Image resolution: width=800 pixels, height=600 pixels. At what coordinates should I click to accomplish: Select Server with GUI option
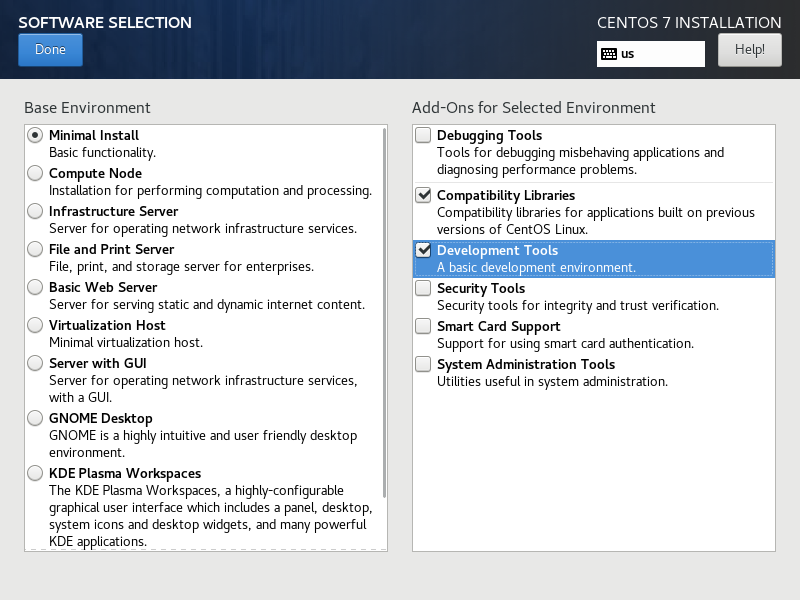point(35,363)
